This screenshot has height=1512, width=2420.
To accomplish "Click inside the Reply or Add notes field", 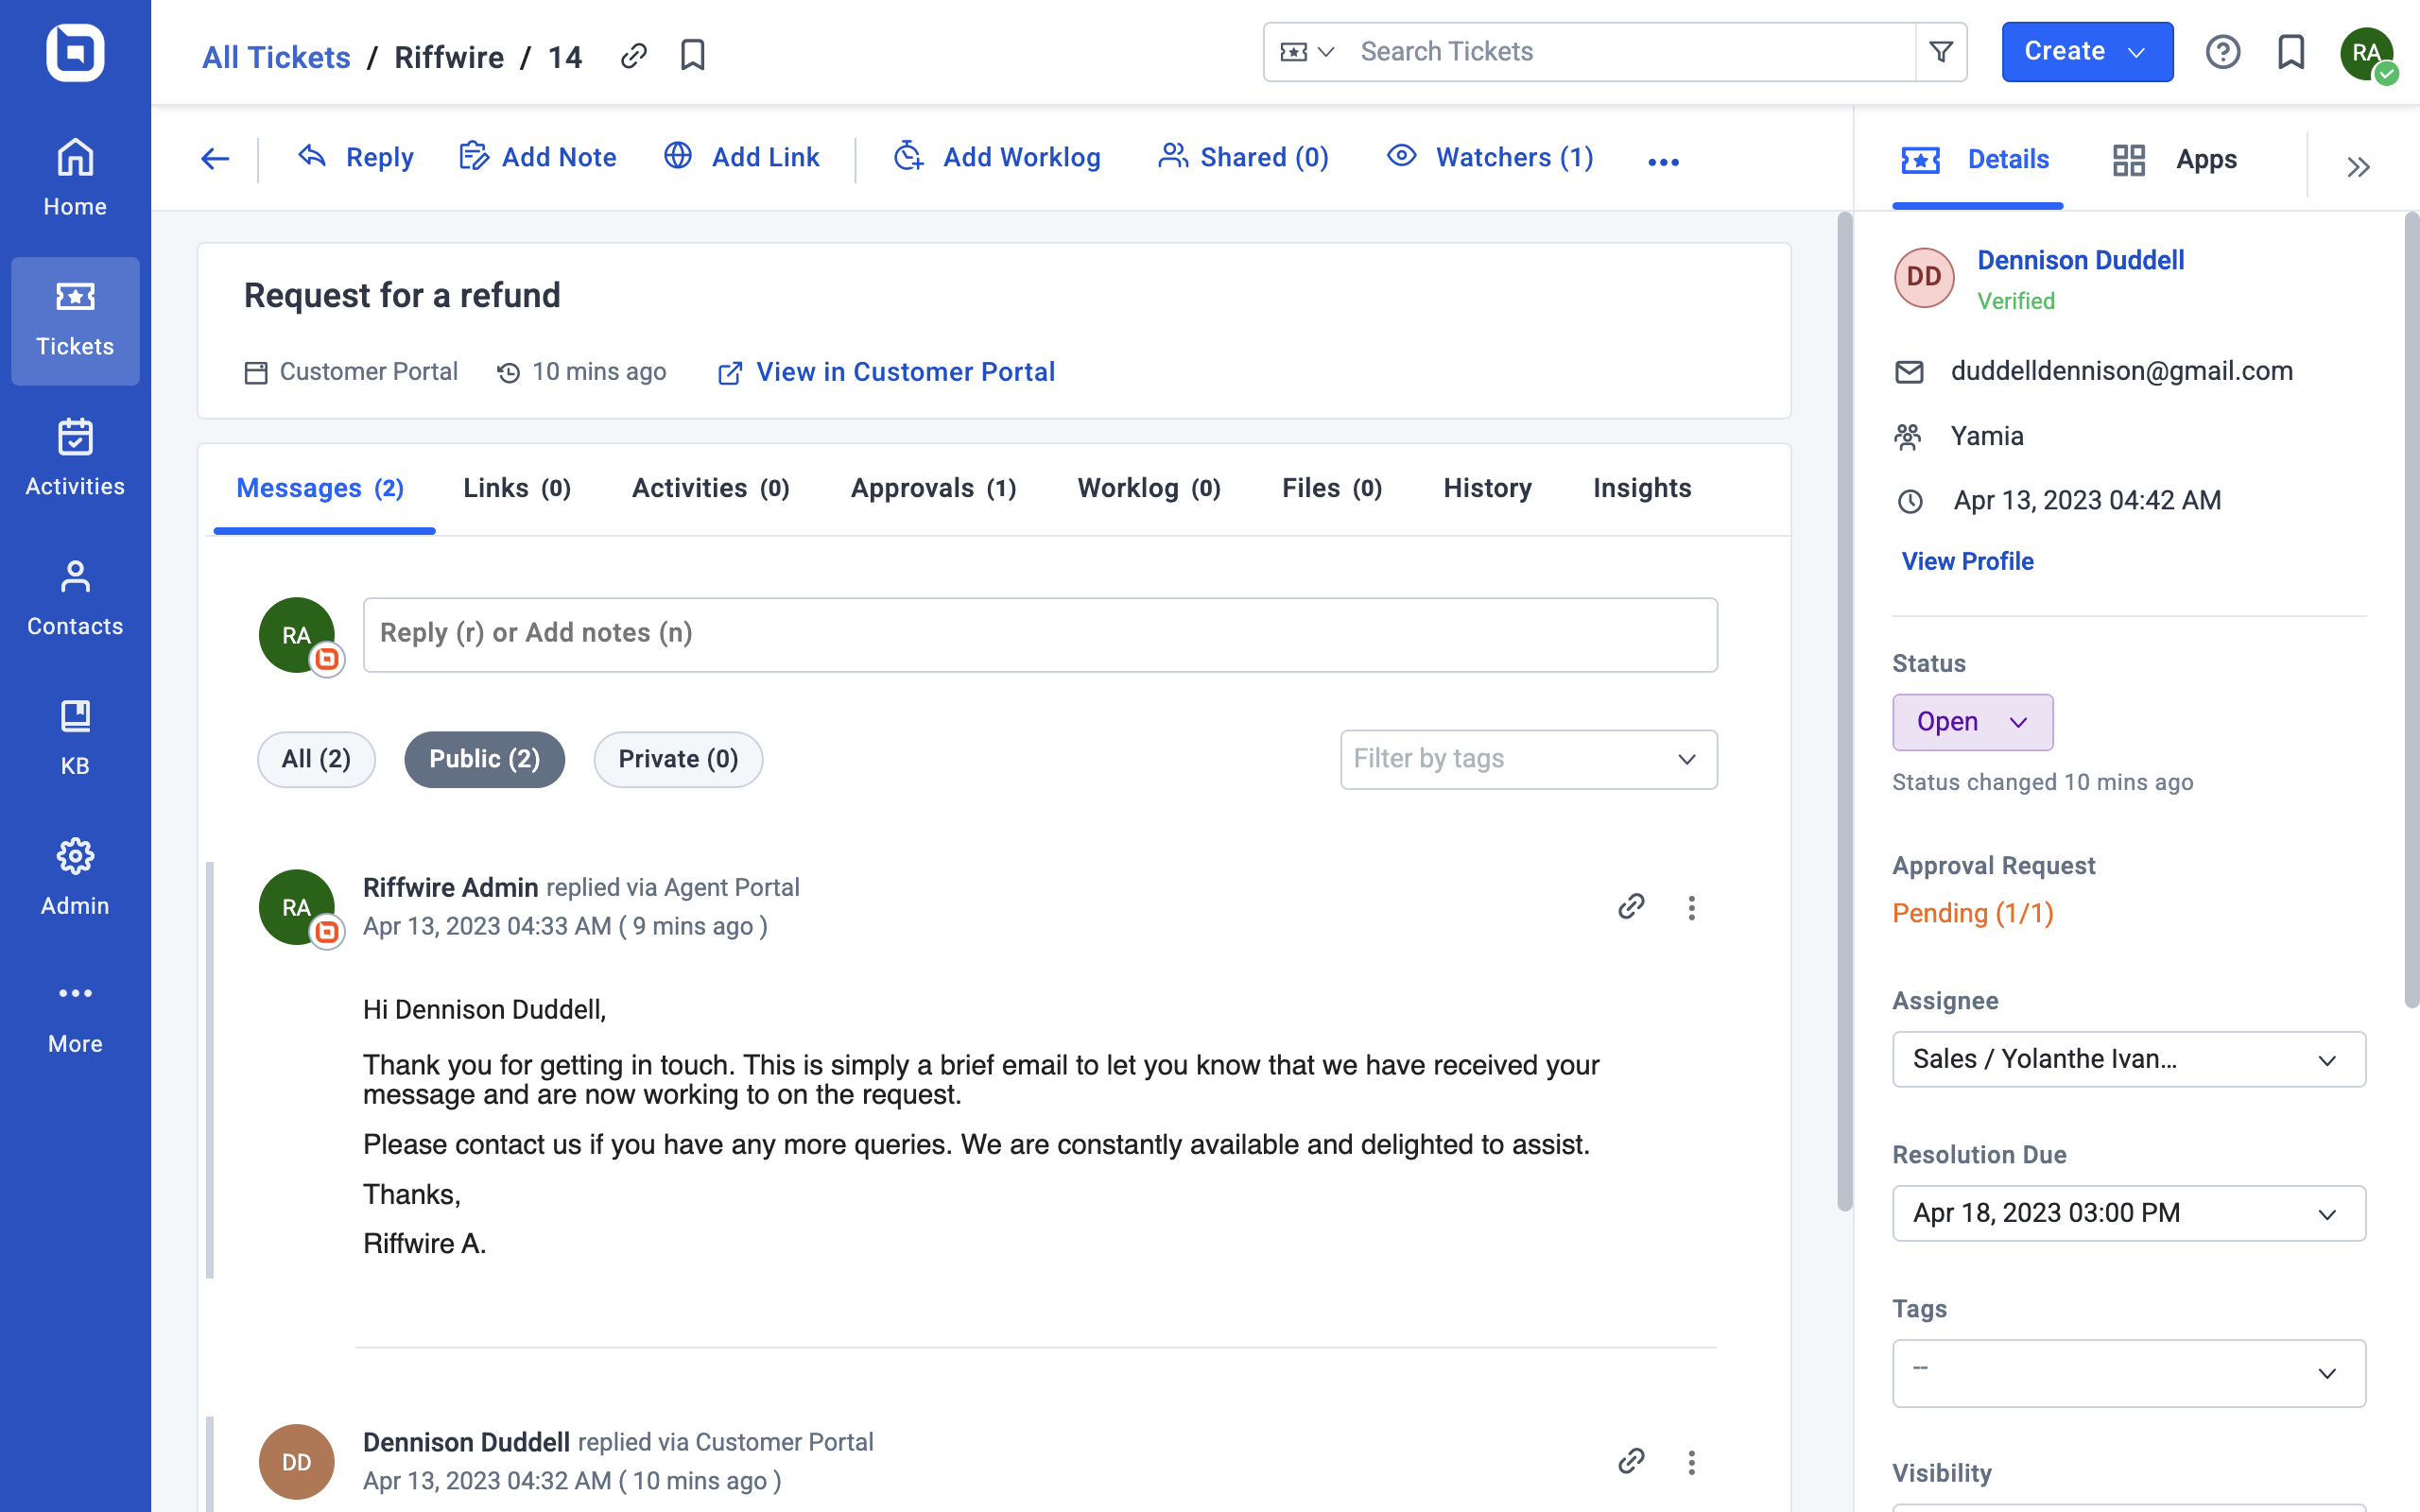I will click(x=1038, y=633).
